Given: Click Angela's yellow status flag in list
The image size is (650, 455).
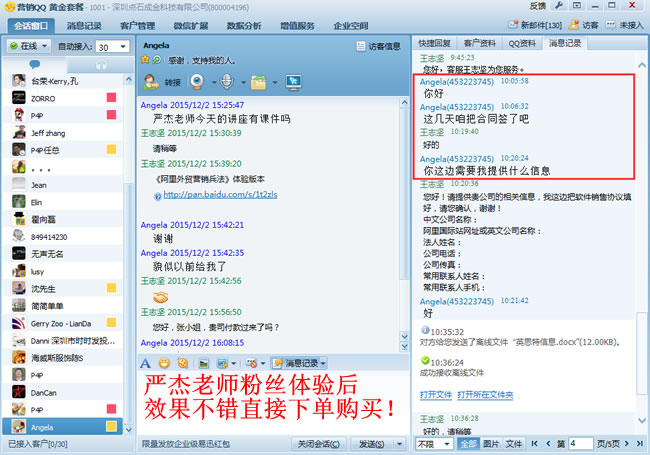Looking at the screenshot, I should [x=111, y=426].
